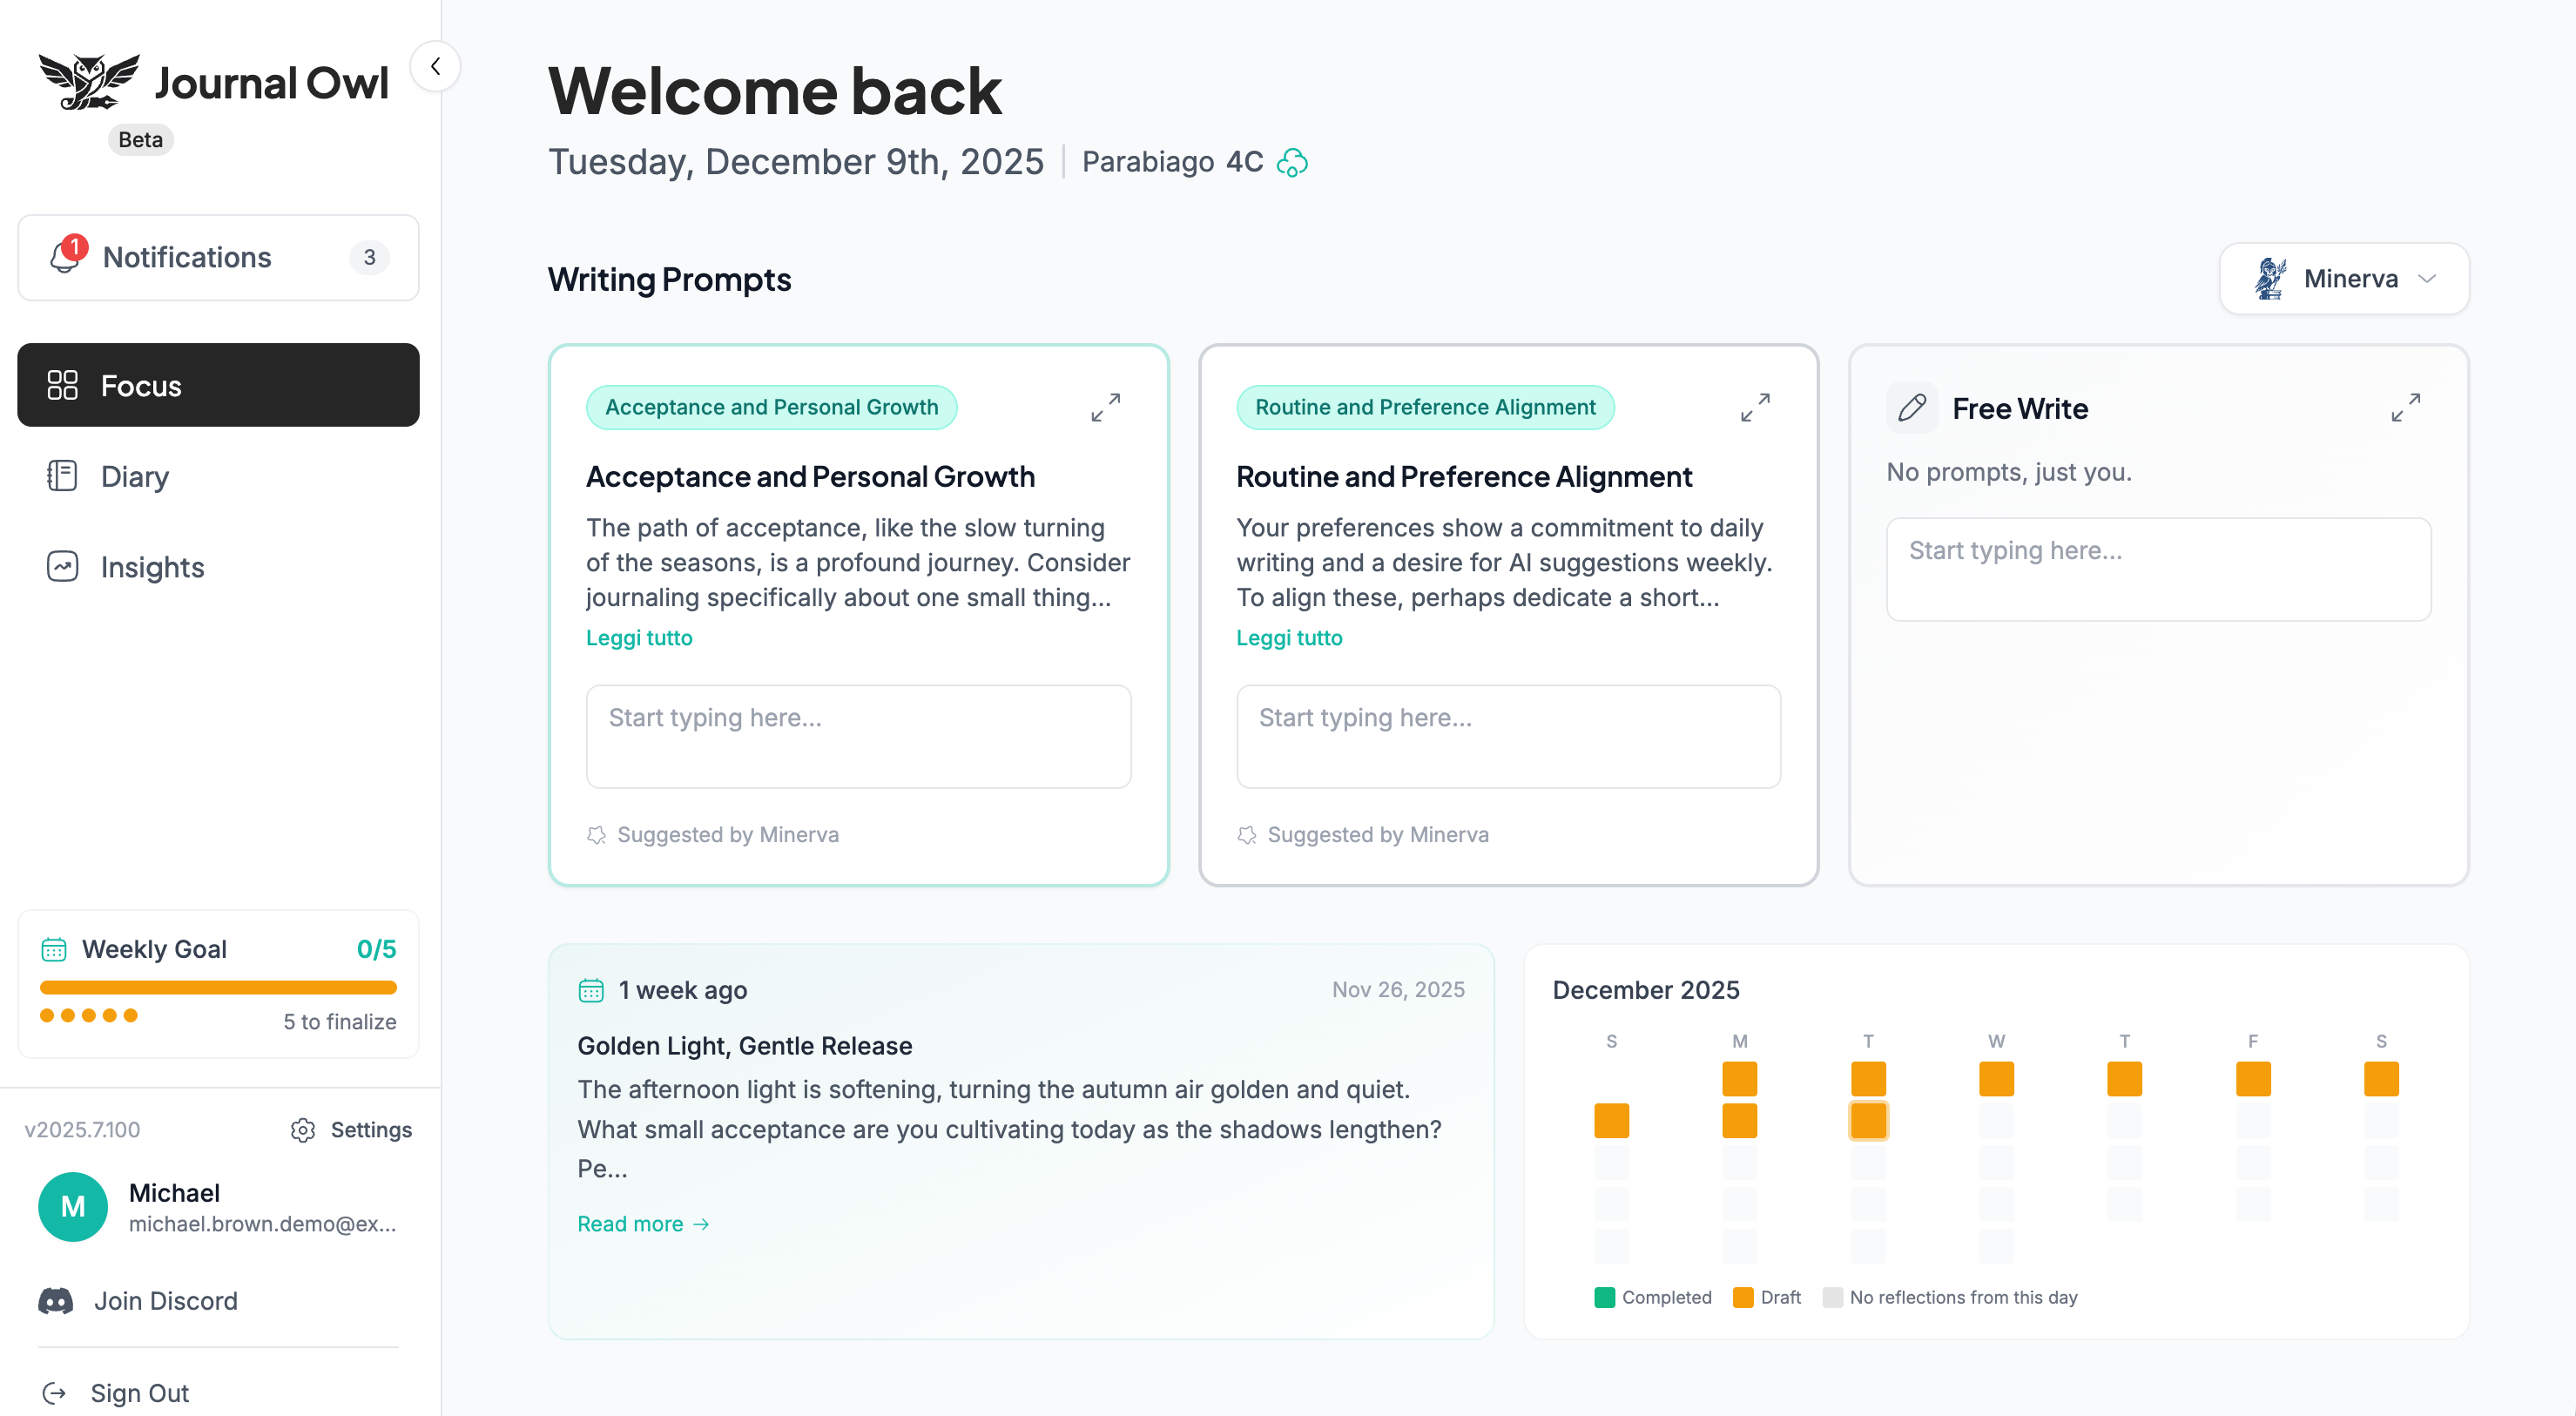The height and width of the screenshot is (1416, 2576).
Task: Click the calendar icon beside Weekly Goal
Action: [55, 948]
